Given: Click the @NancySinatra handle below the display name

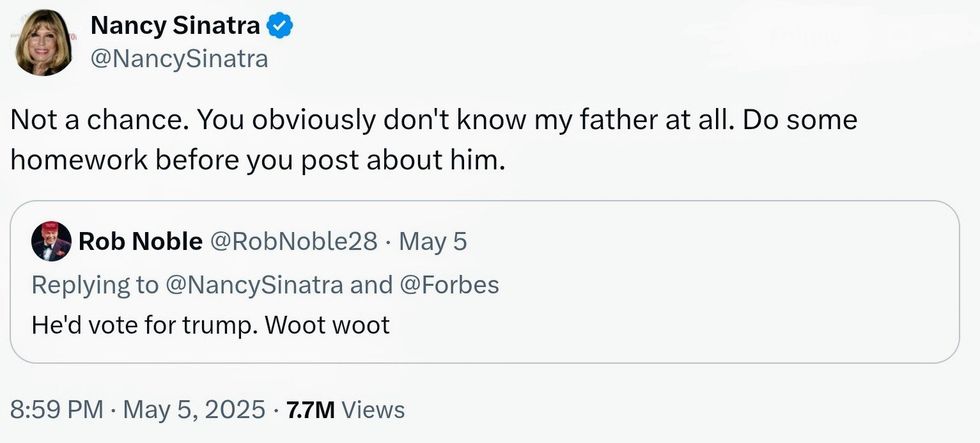Looking at the screenshot, I should point(179,59).
